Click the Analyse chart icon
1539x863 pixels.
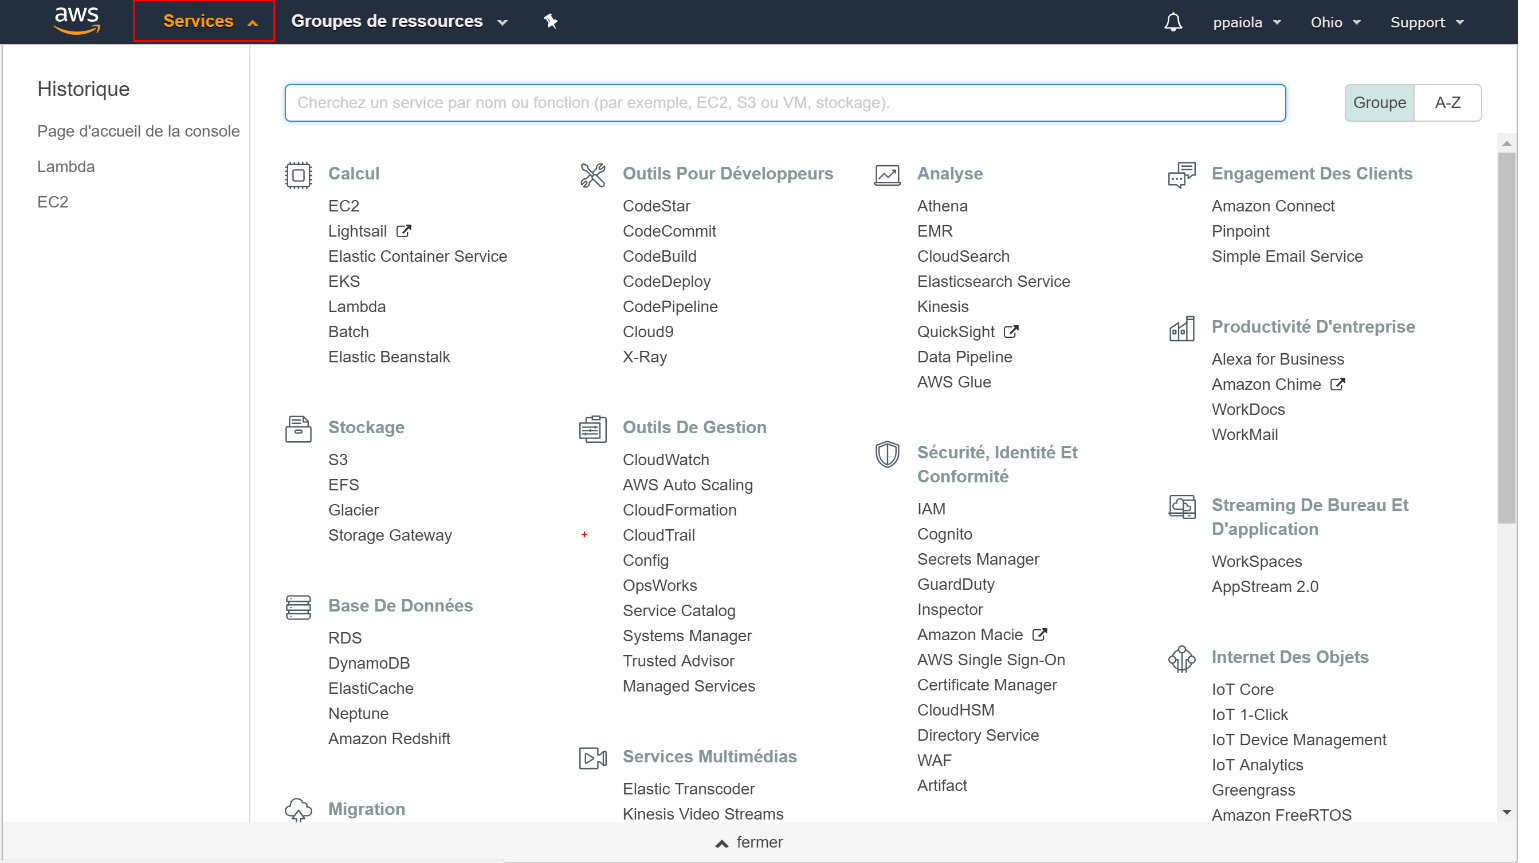point(887,175)
